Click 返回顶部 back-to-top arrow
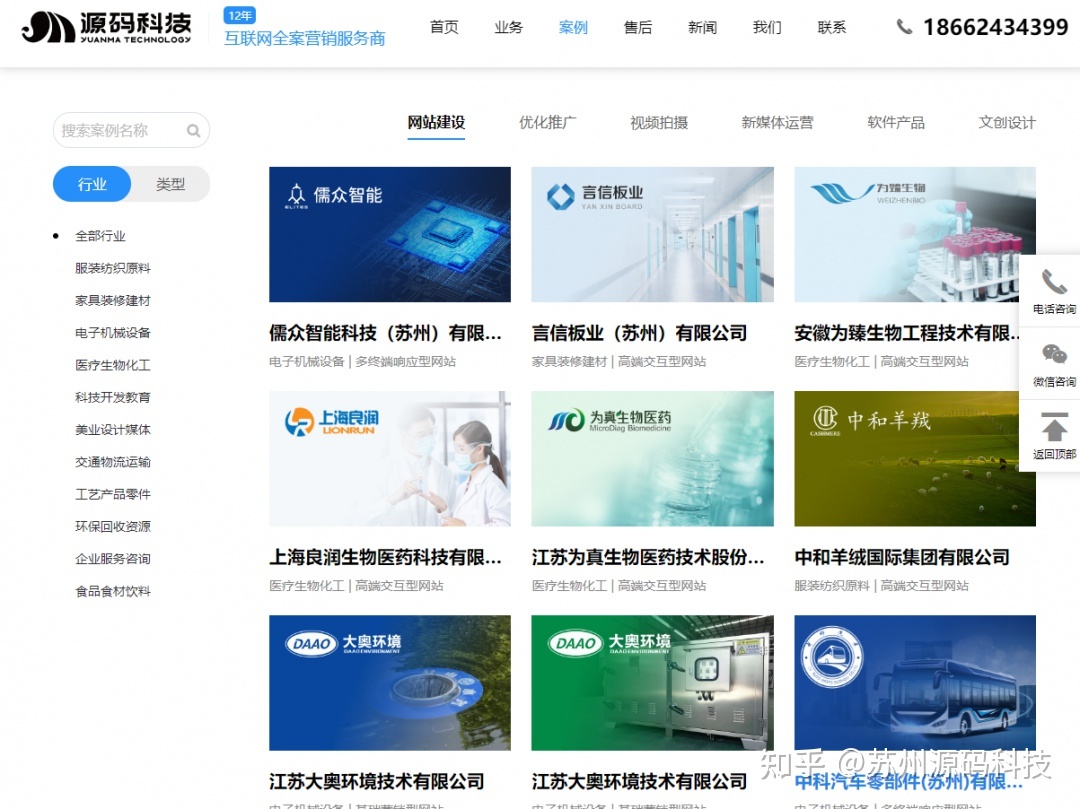This screenshot has height=809, width=1080. [1054, 436]
